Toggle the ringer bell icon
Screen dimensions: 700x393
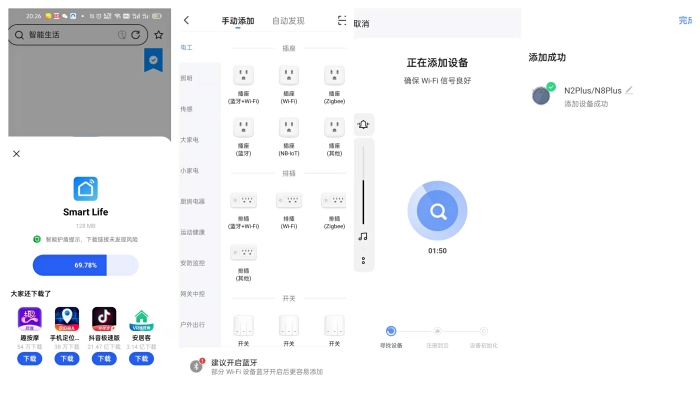[363, 125]
